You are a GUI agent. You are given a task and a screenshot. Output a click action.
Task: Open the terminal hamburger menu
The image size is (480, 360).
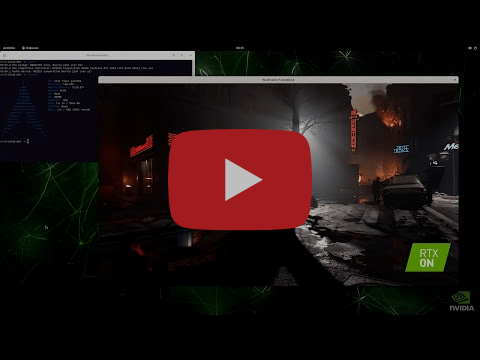click(182, 55)
